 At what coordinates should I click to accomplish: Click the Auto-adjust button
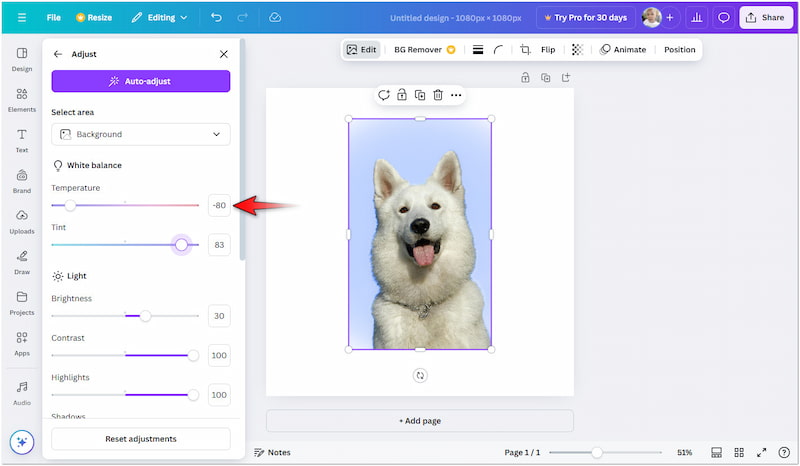tap(141, 81)
